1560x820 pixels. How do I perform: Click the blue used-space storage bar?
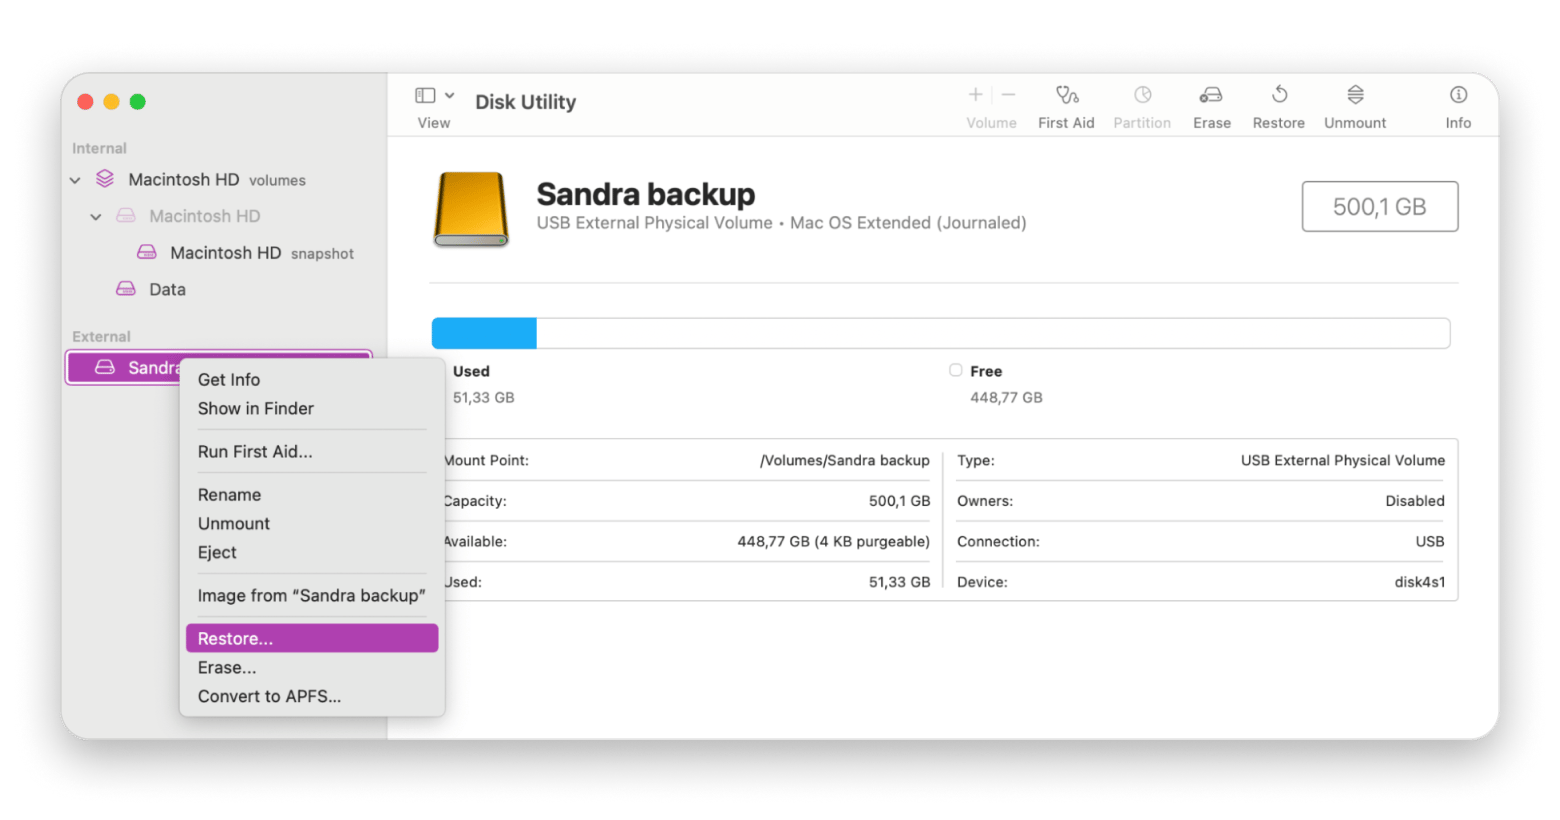484,333
